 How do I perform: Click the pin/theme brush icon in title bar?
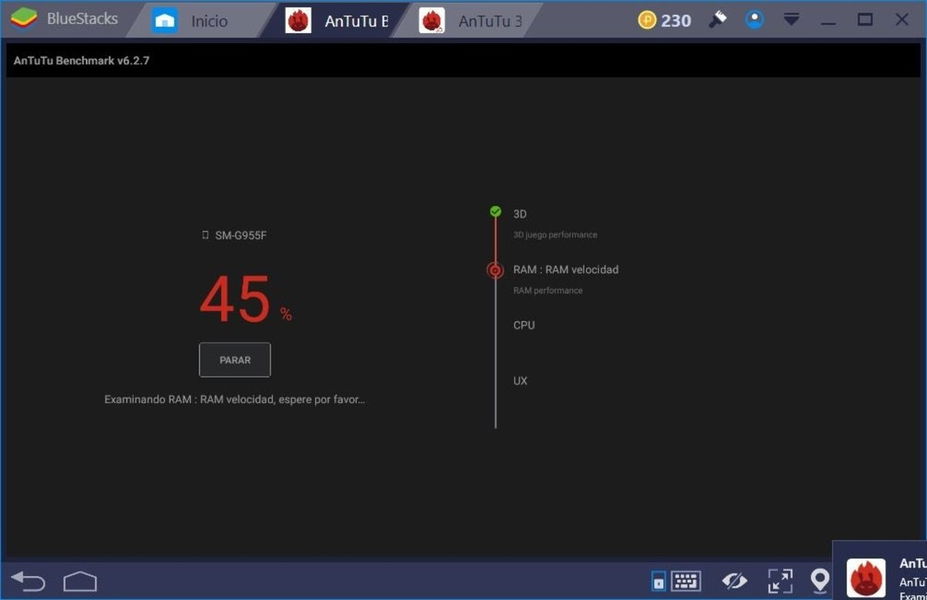click(718, 20)
